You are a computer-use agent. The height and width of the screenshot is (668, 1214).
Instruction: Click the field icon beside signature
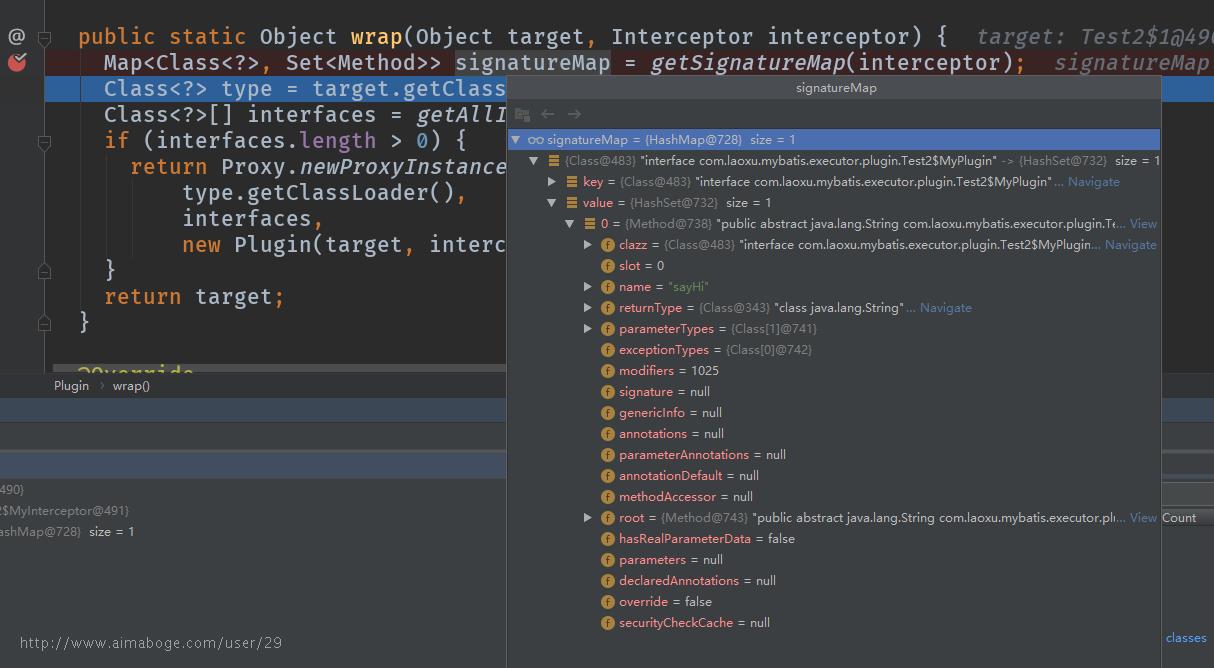[608, 392]
